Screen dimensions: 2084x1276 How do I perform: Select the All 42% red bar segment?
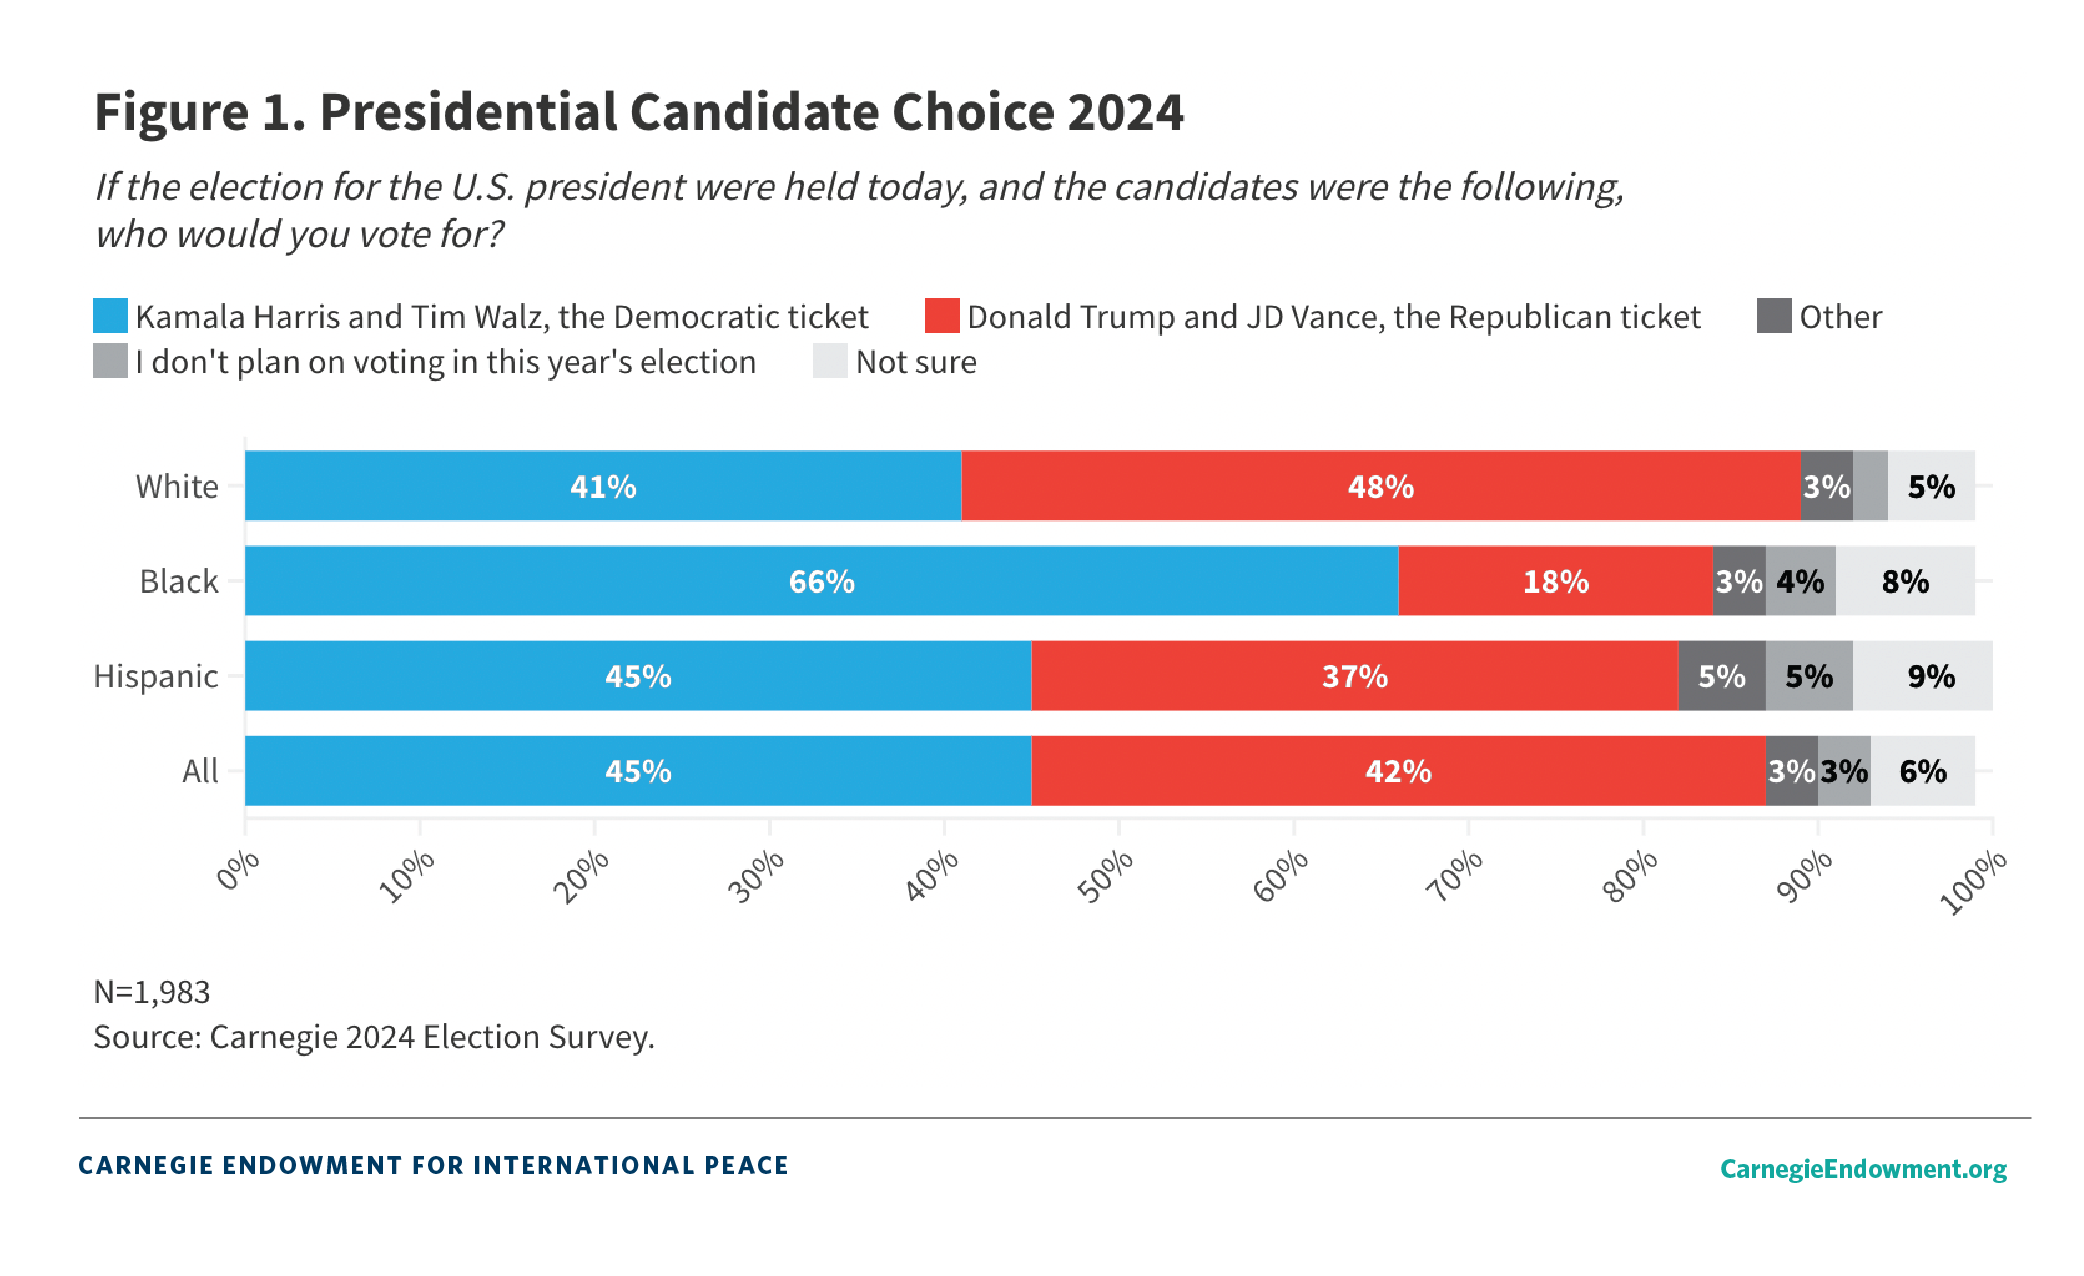pos(1398,771)
